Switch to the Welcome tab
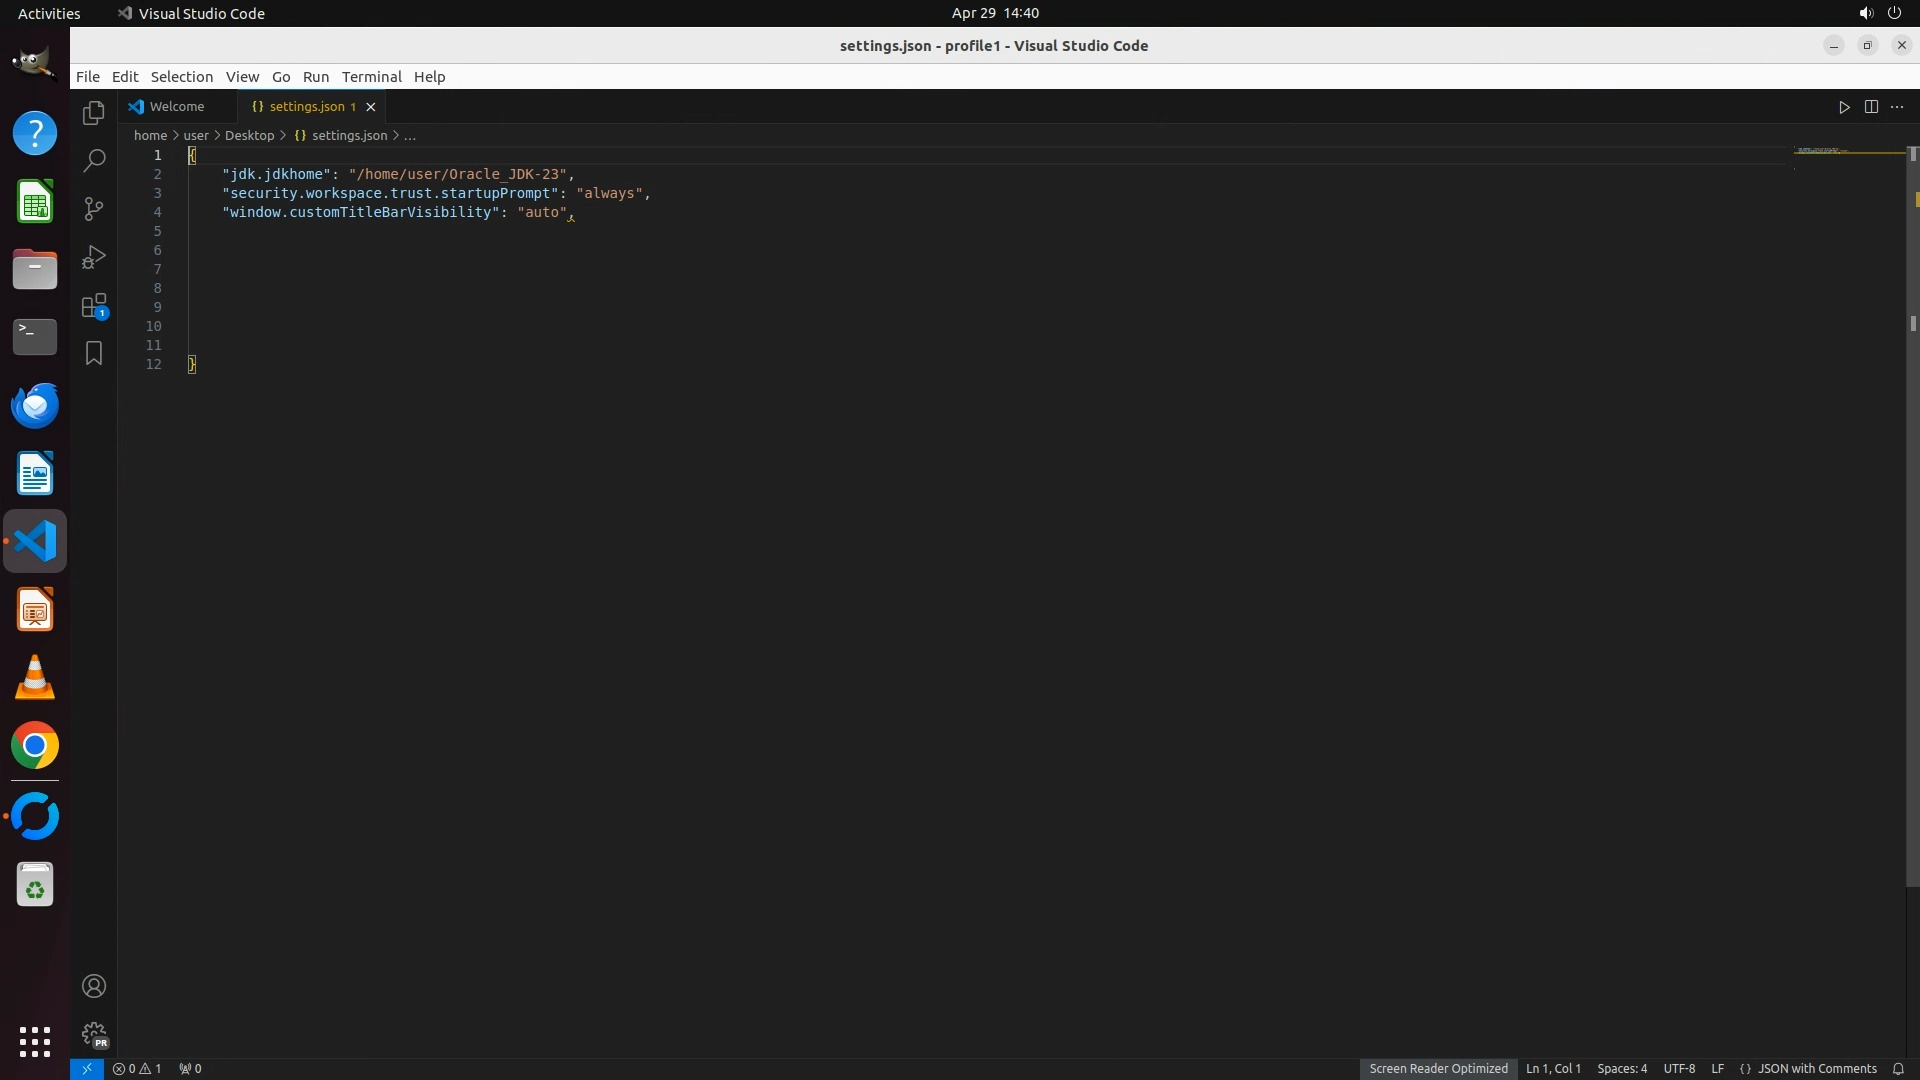This screenshot has width=1920, height=1080. 176,107
